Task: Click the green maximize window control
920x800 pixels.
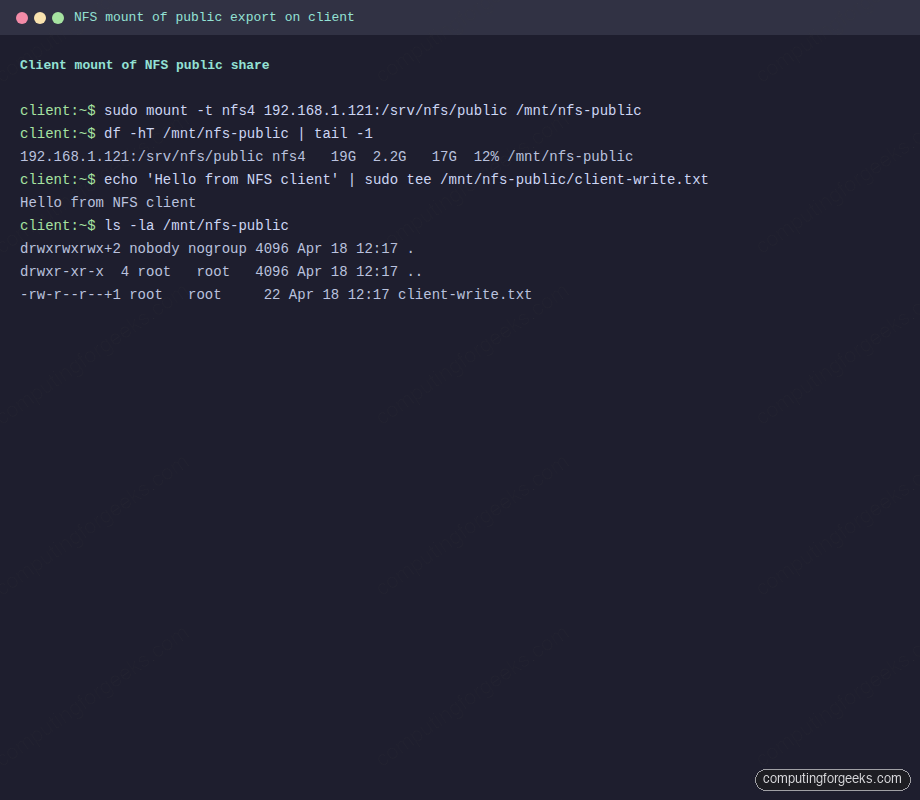Action: click(57, 17)
